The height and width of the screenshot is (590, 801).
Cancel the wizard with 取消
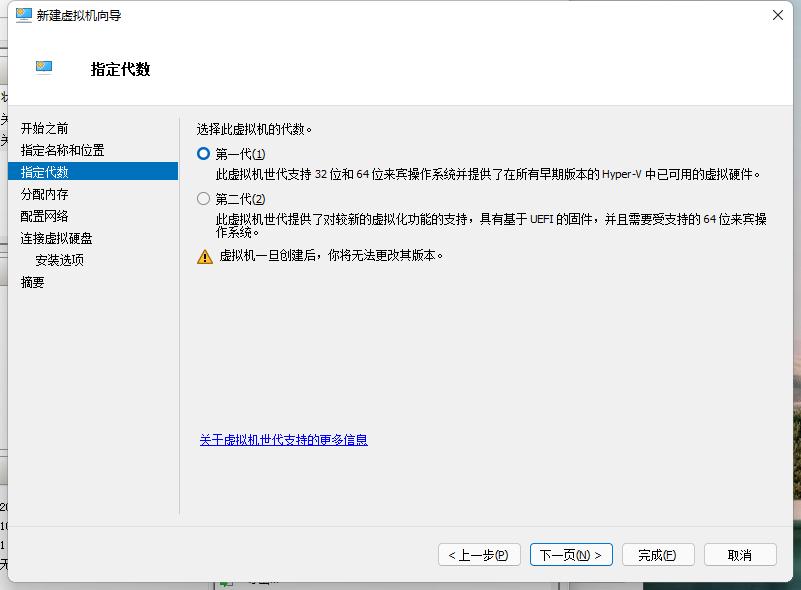click(x=740, y=554)
